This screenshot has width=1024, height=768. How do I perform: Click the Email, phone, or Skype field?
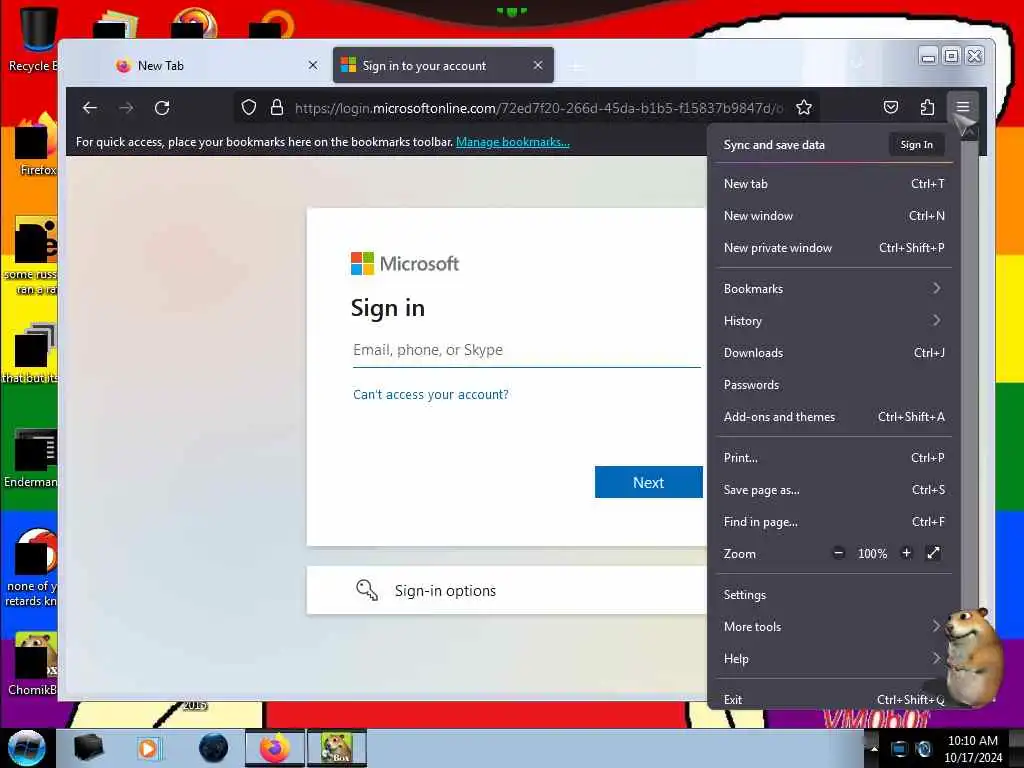click(x=526, y=351)
